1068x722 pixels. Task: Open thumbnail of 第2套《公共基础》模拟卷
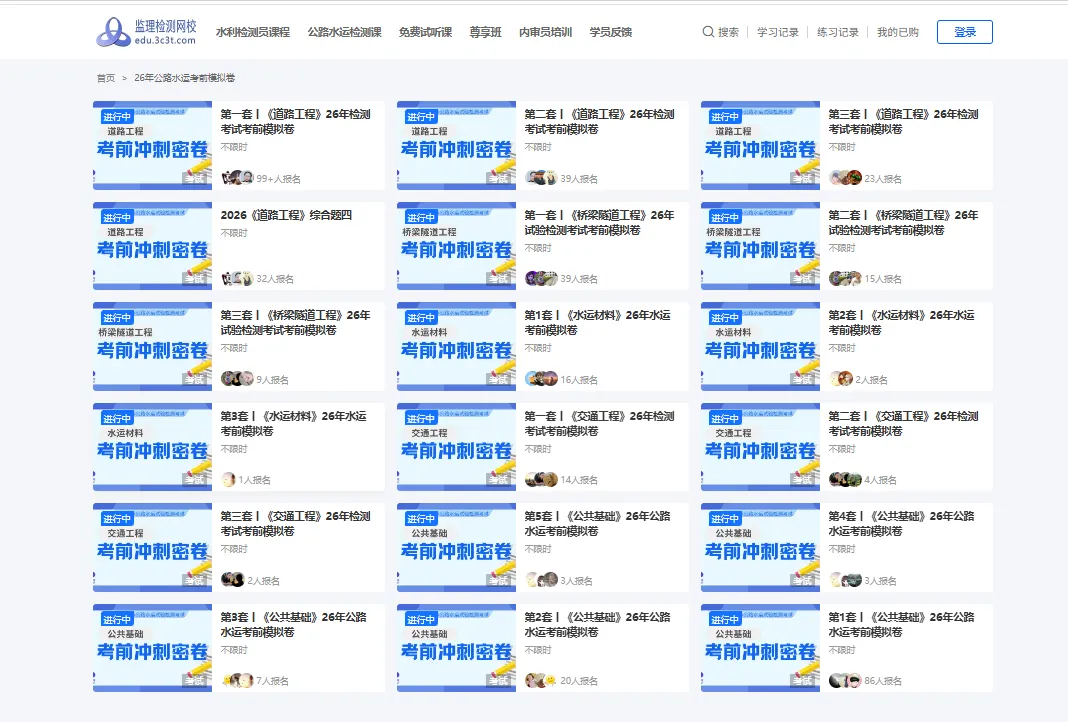(456, 648)
